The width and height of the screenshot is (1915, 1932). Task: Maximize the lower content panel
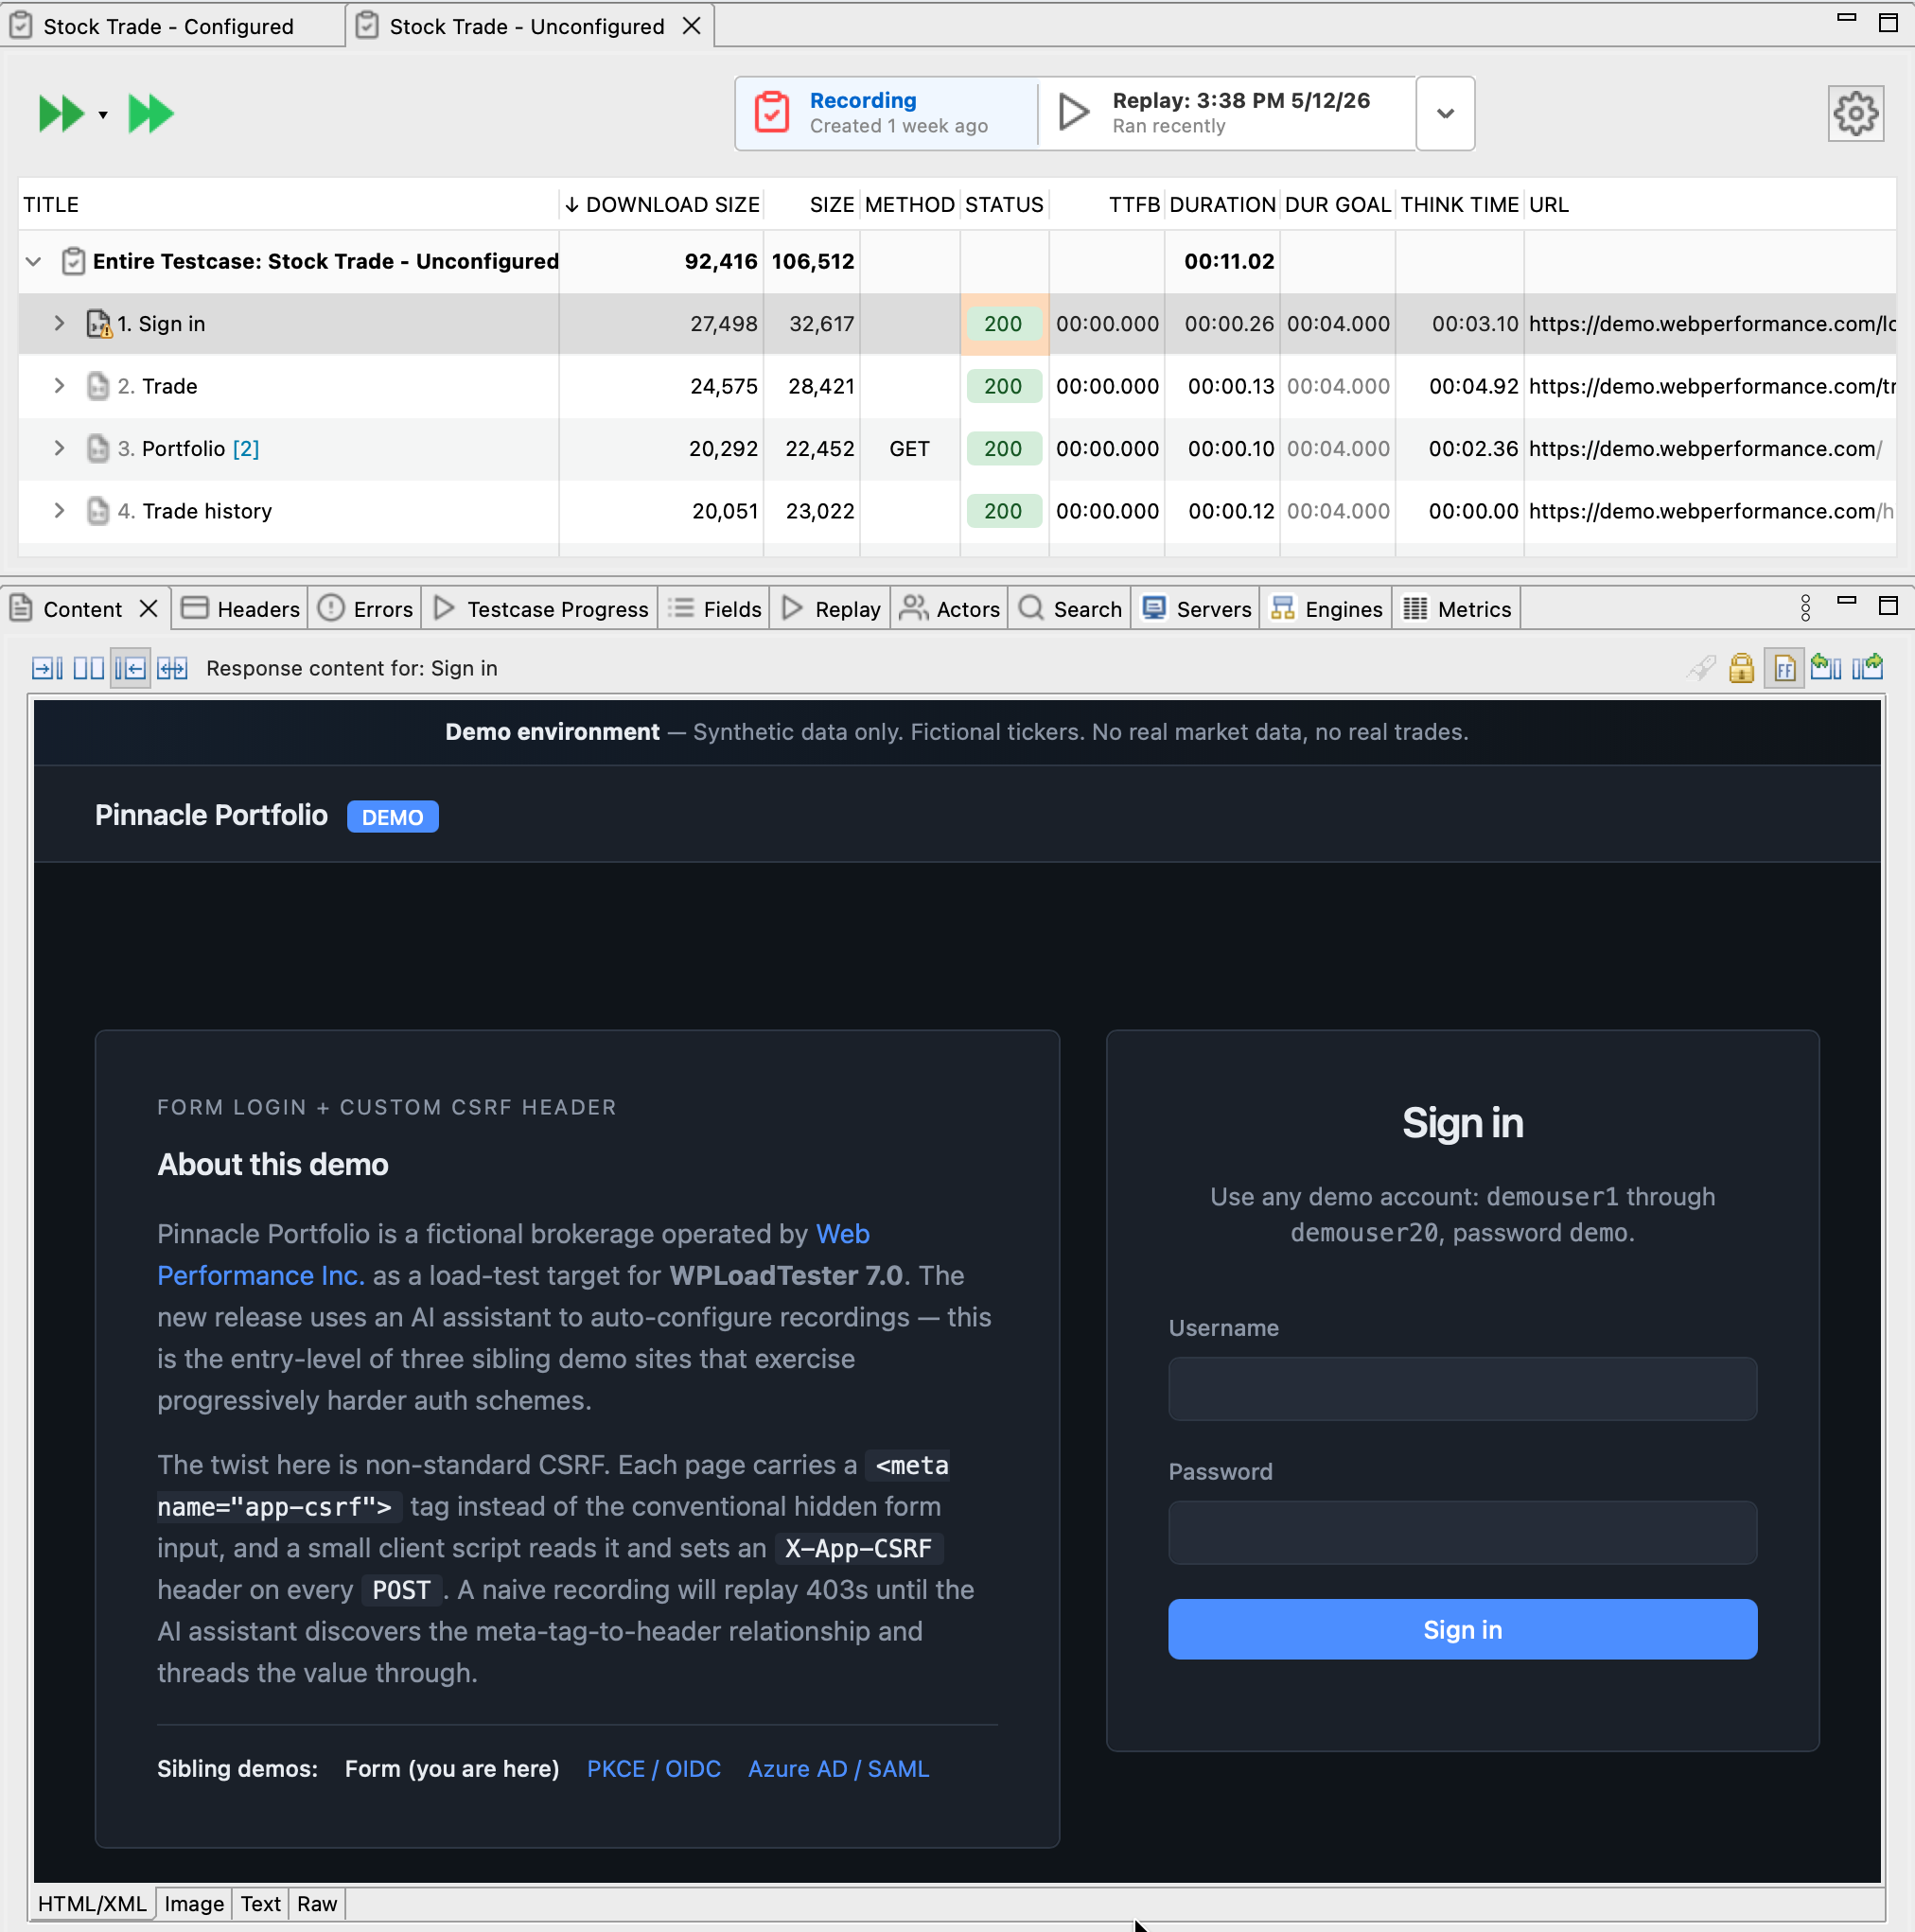coord(1888,606)
